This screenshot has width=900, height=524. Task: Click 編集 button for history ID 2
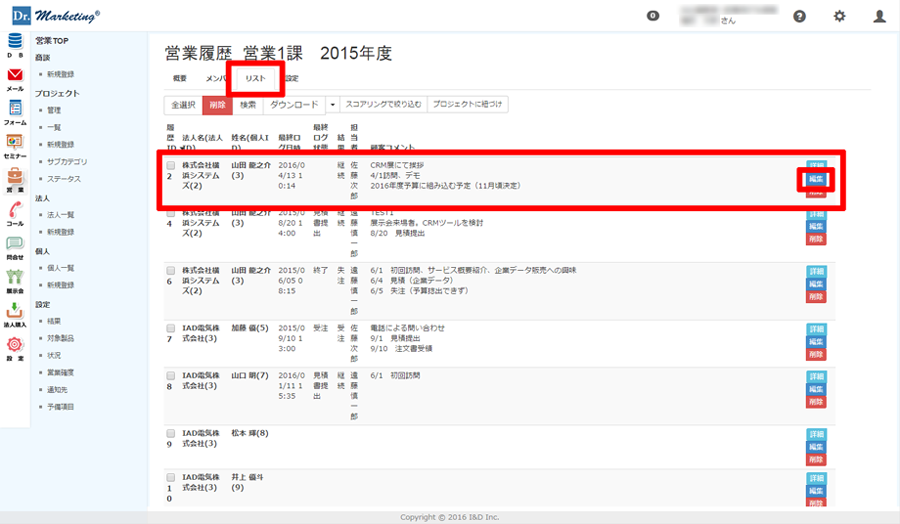[816, 179]
